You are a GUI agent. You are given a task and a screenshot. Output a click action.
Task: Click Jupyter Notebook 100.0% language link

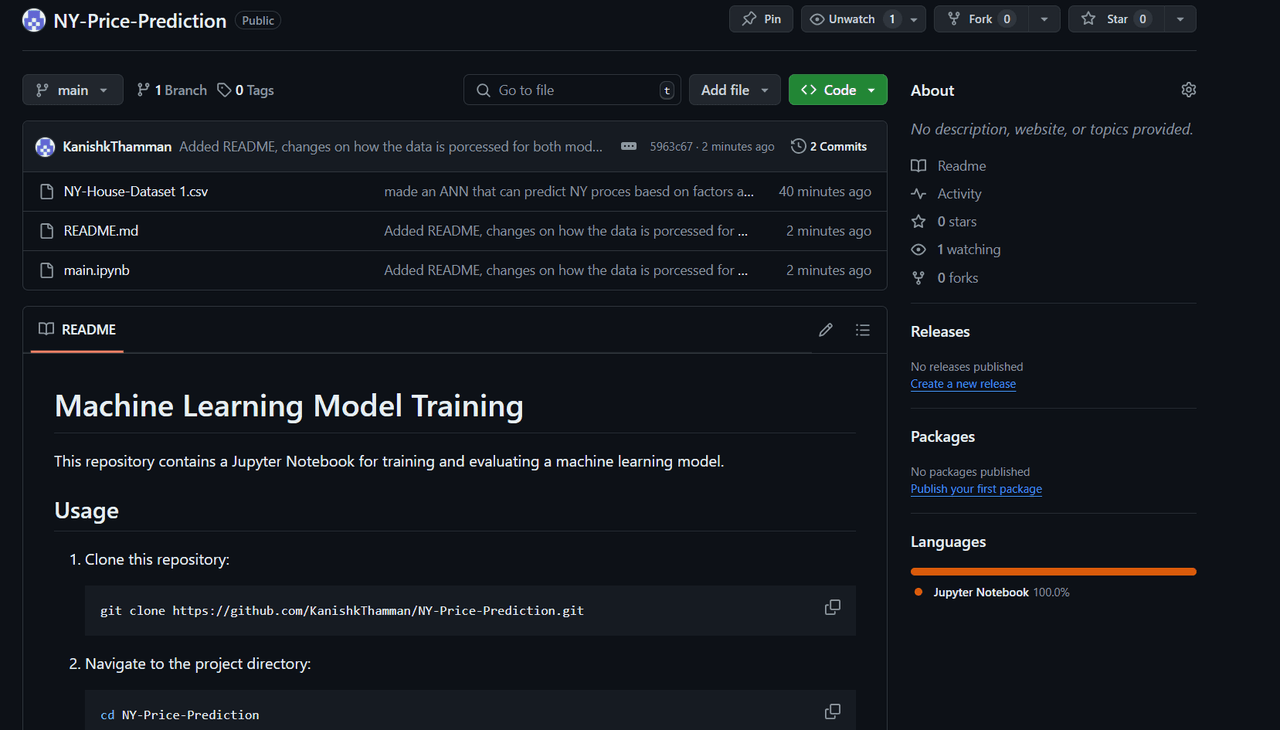coord(1001,592)
